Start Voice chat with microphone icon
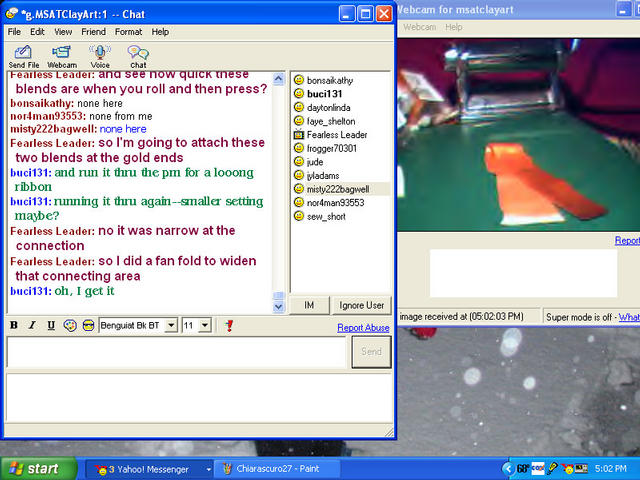Viewport: 640px width, 480px height. coord(100,56)
